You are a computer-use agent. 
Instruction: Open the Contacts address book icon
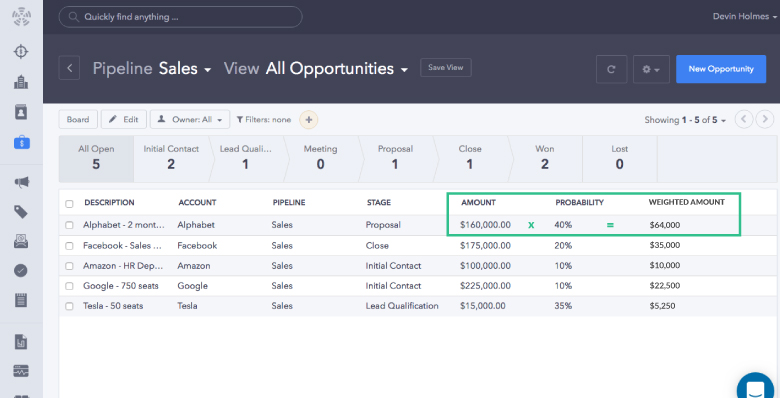click(21, 112)
